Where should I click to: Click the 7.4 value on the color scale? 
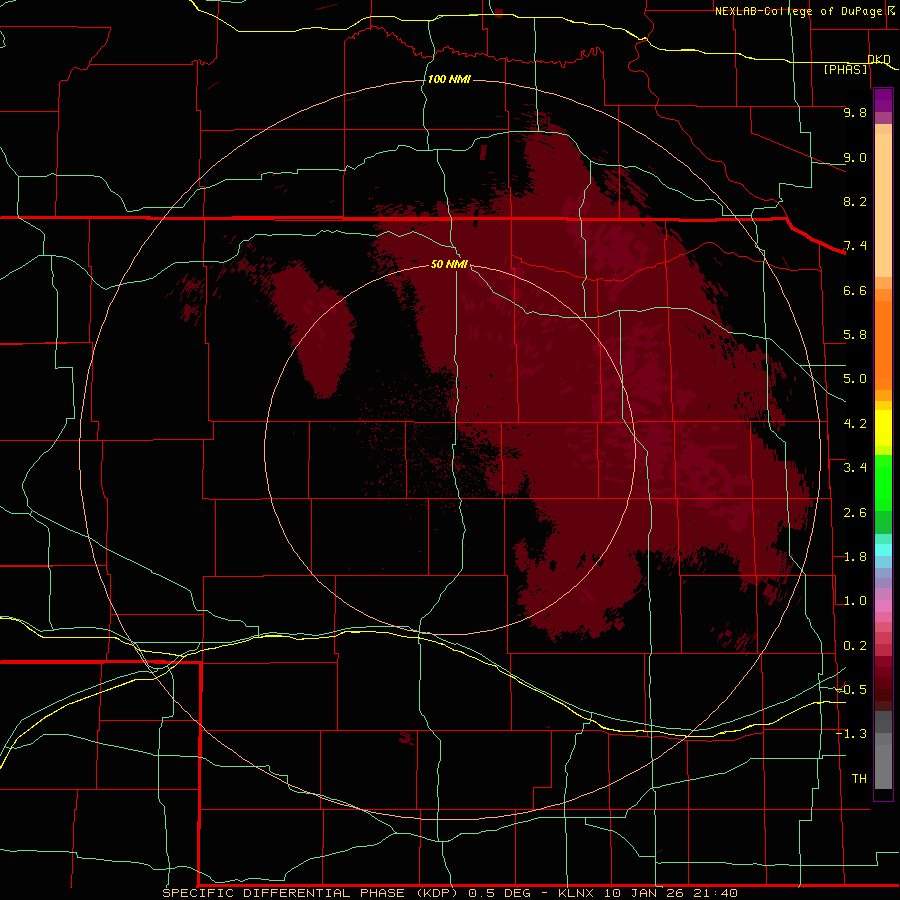tap(855, 246)
